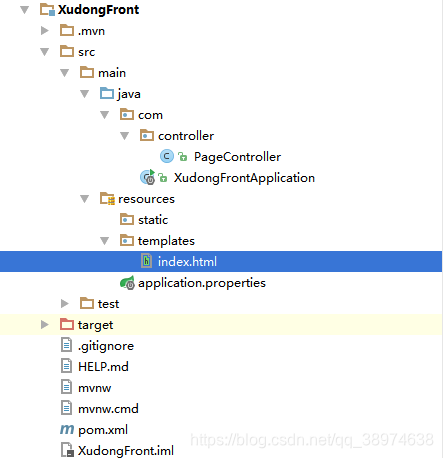
Task: Collapse the controller package arrow
Action: [125, 136]
